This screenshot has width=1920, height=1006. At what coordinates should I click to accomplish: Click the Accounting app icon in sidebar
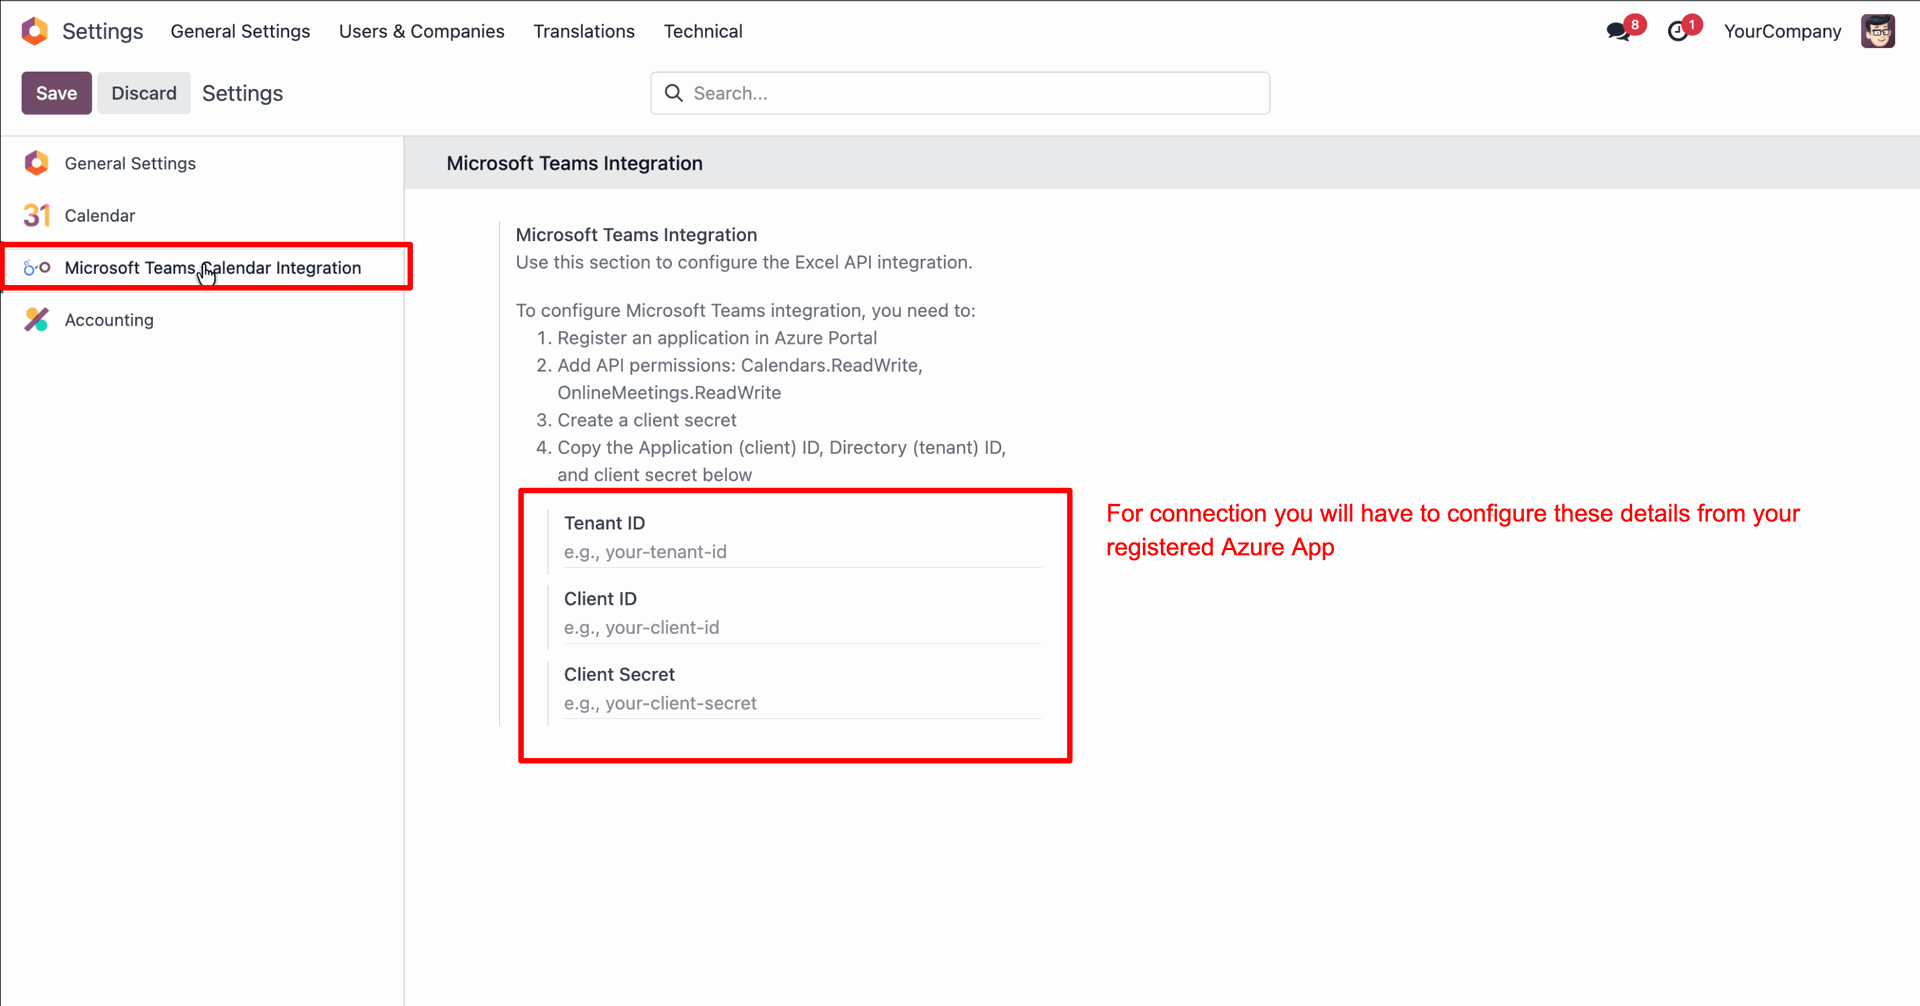[37, 320]
